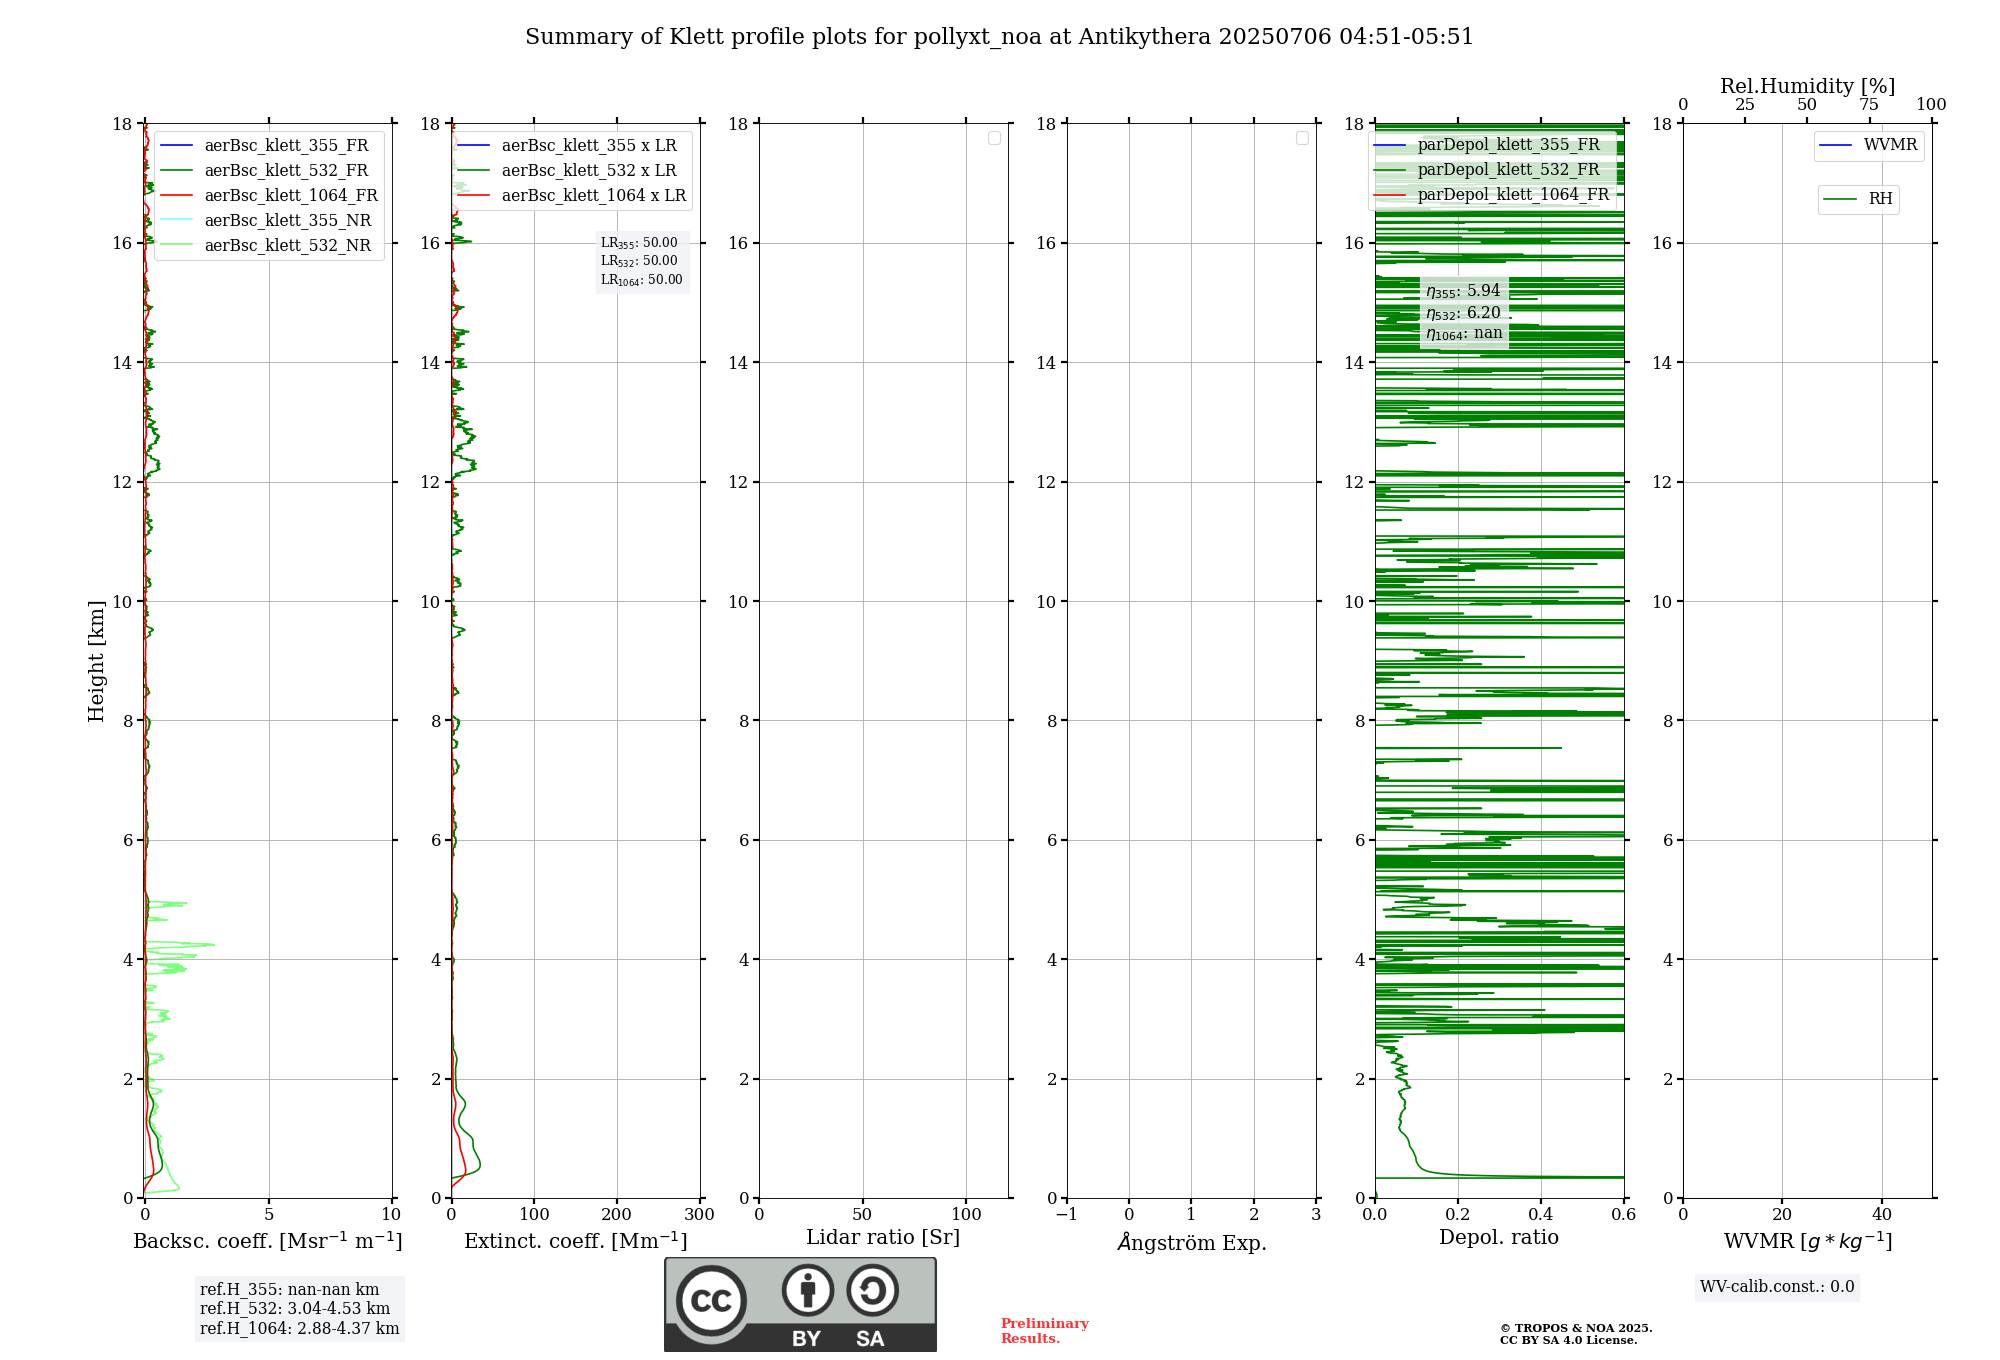The width and height of the screenshot is (2000, 1360).
Task: Click the η532: 6.20 annotation
Action: (1463, 313)
